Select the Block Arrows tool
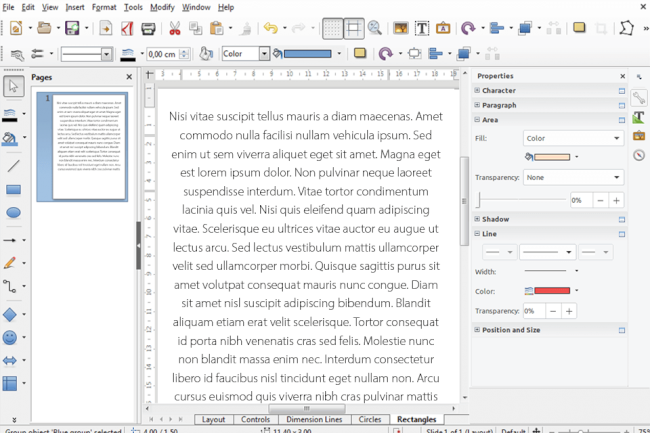650x433 pixels. [x=10, y=360]
